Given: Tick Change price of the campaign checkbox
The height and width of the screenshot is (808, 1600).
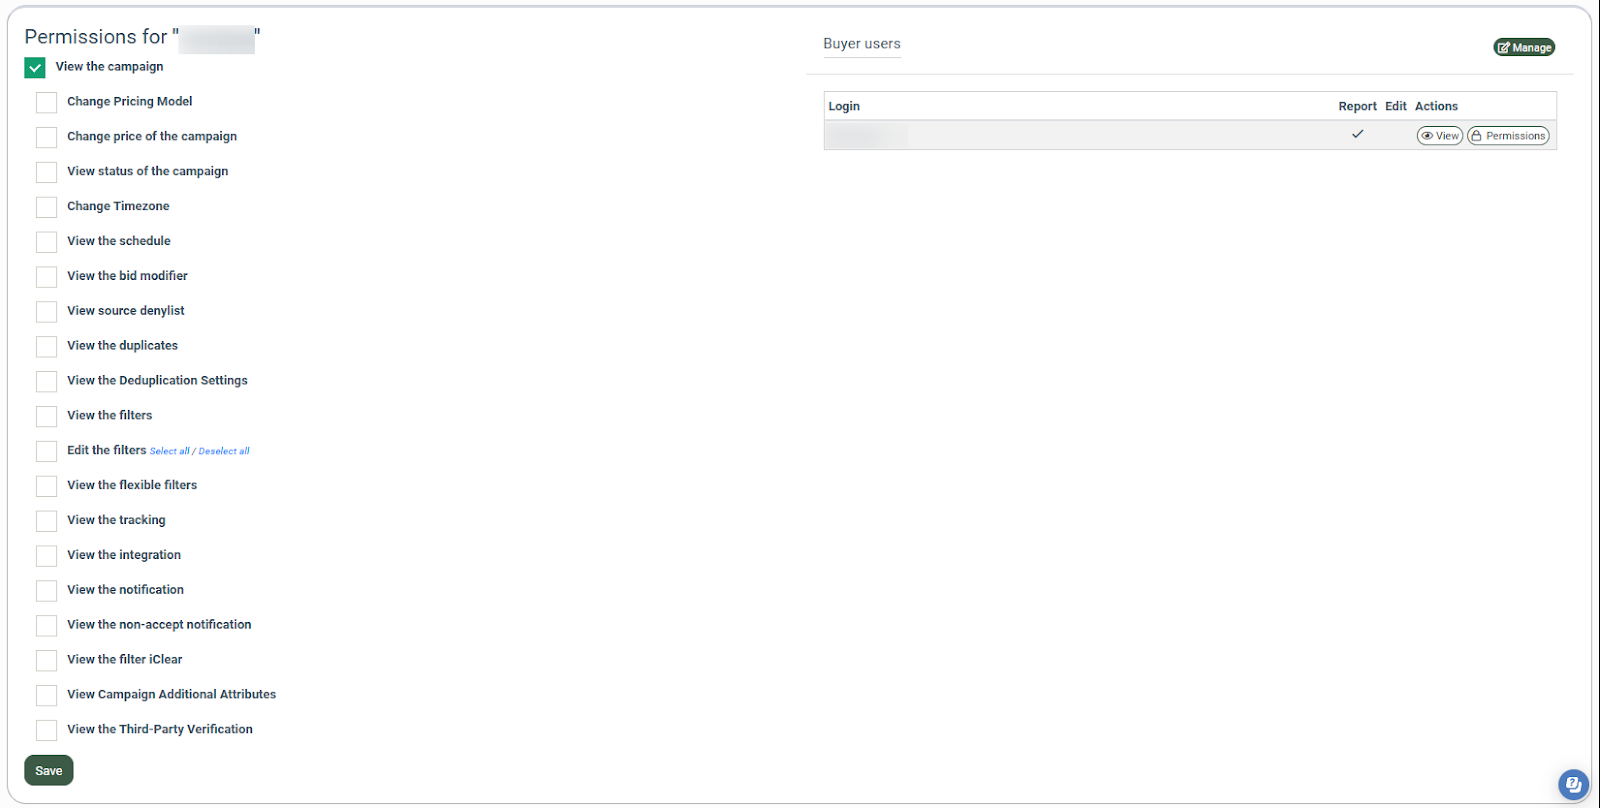Looking at the screenshot, I should tap(47, 137).
